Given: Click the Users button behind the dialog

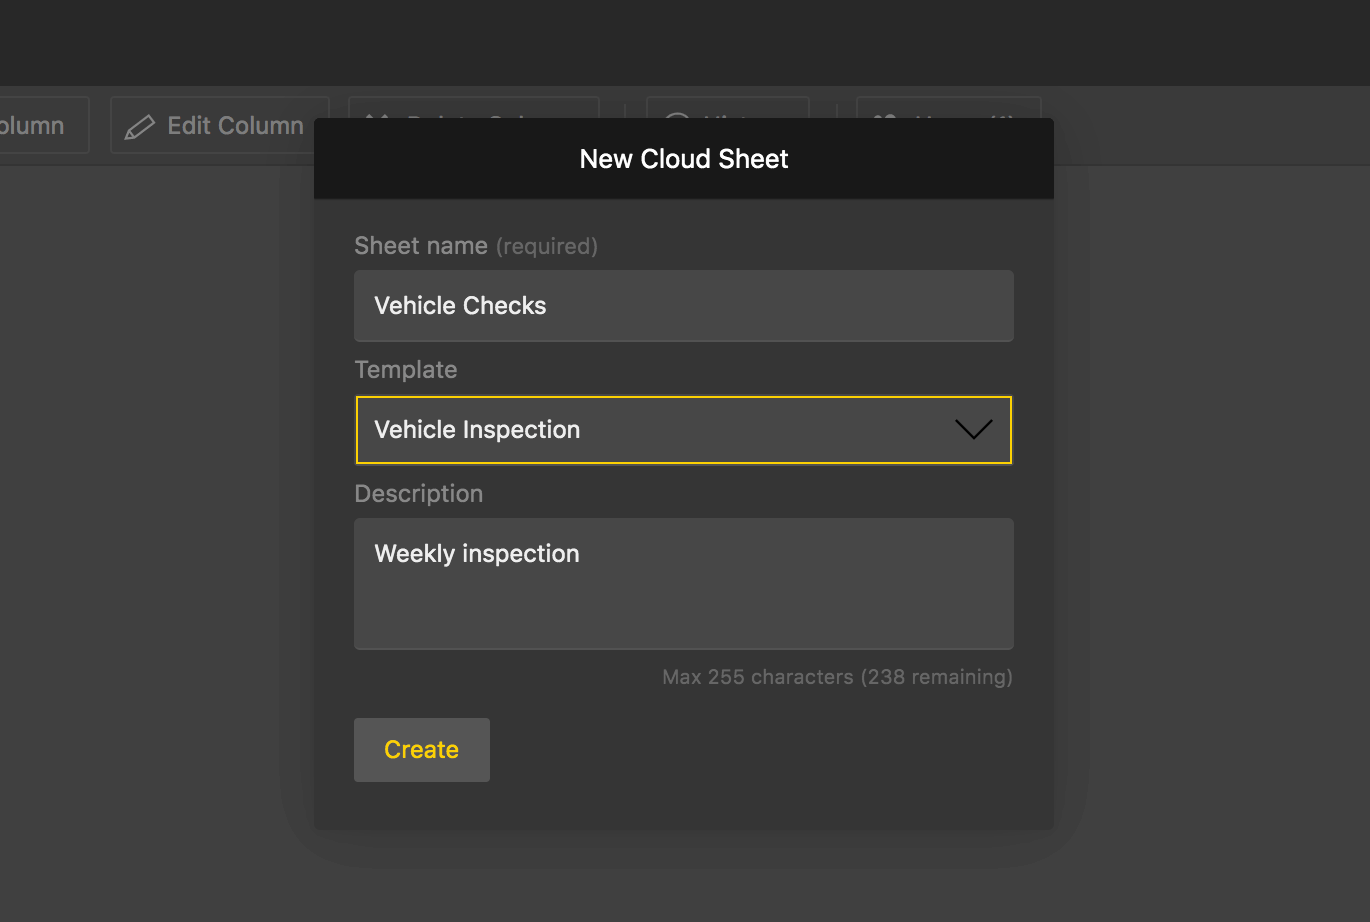Looking at the screenshot, I should tap(948, 107).
